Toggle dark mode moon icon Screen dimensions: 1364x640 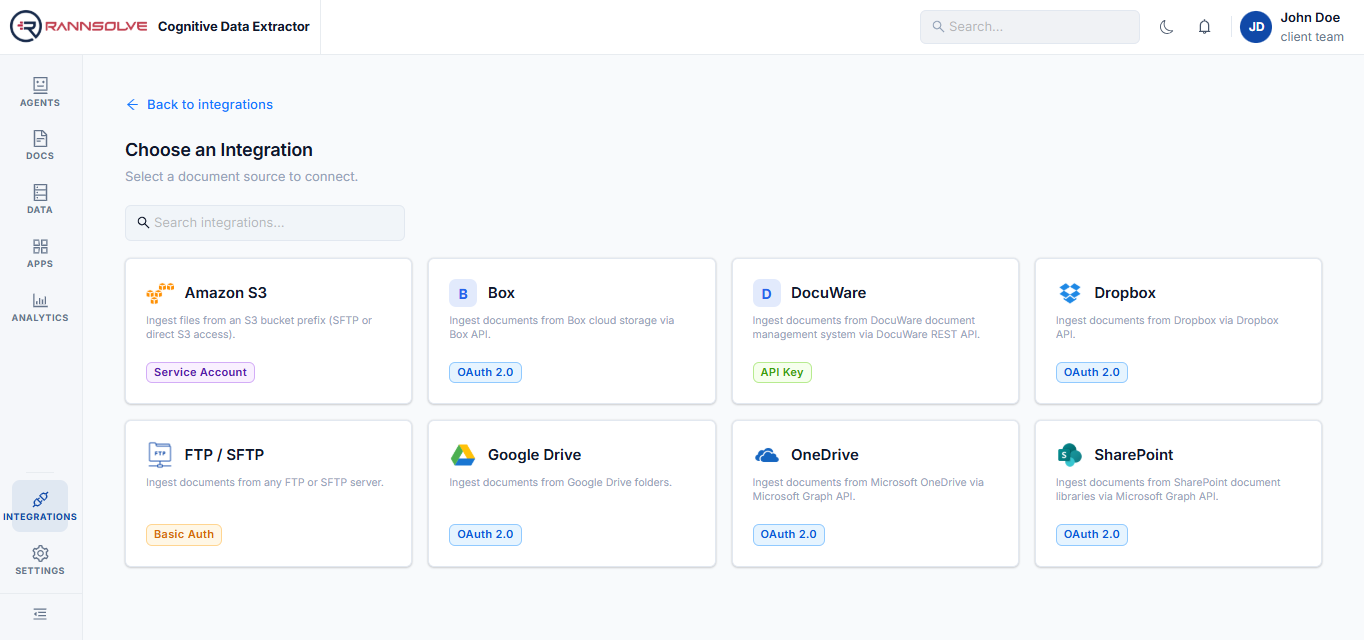click(x=1166, y=27)
